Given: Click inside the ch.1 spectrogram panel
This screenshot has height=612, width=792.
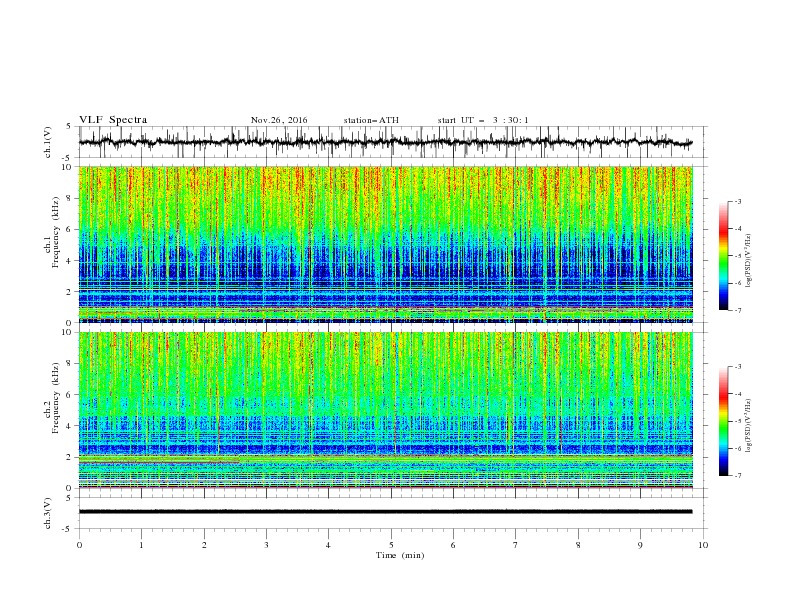Looking at the screenshot, I should click(386, 244).
